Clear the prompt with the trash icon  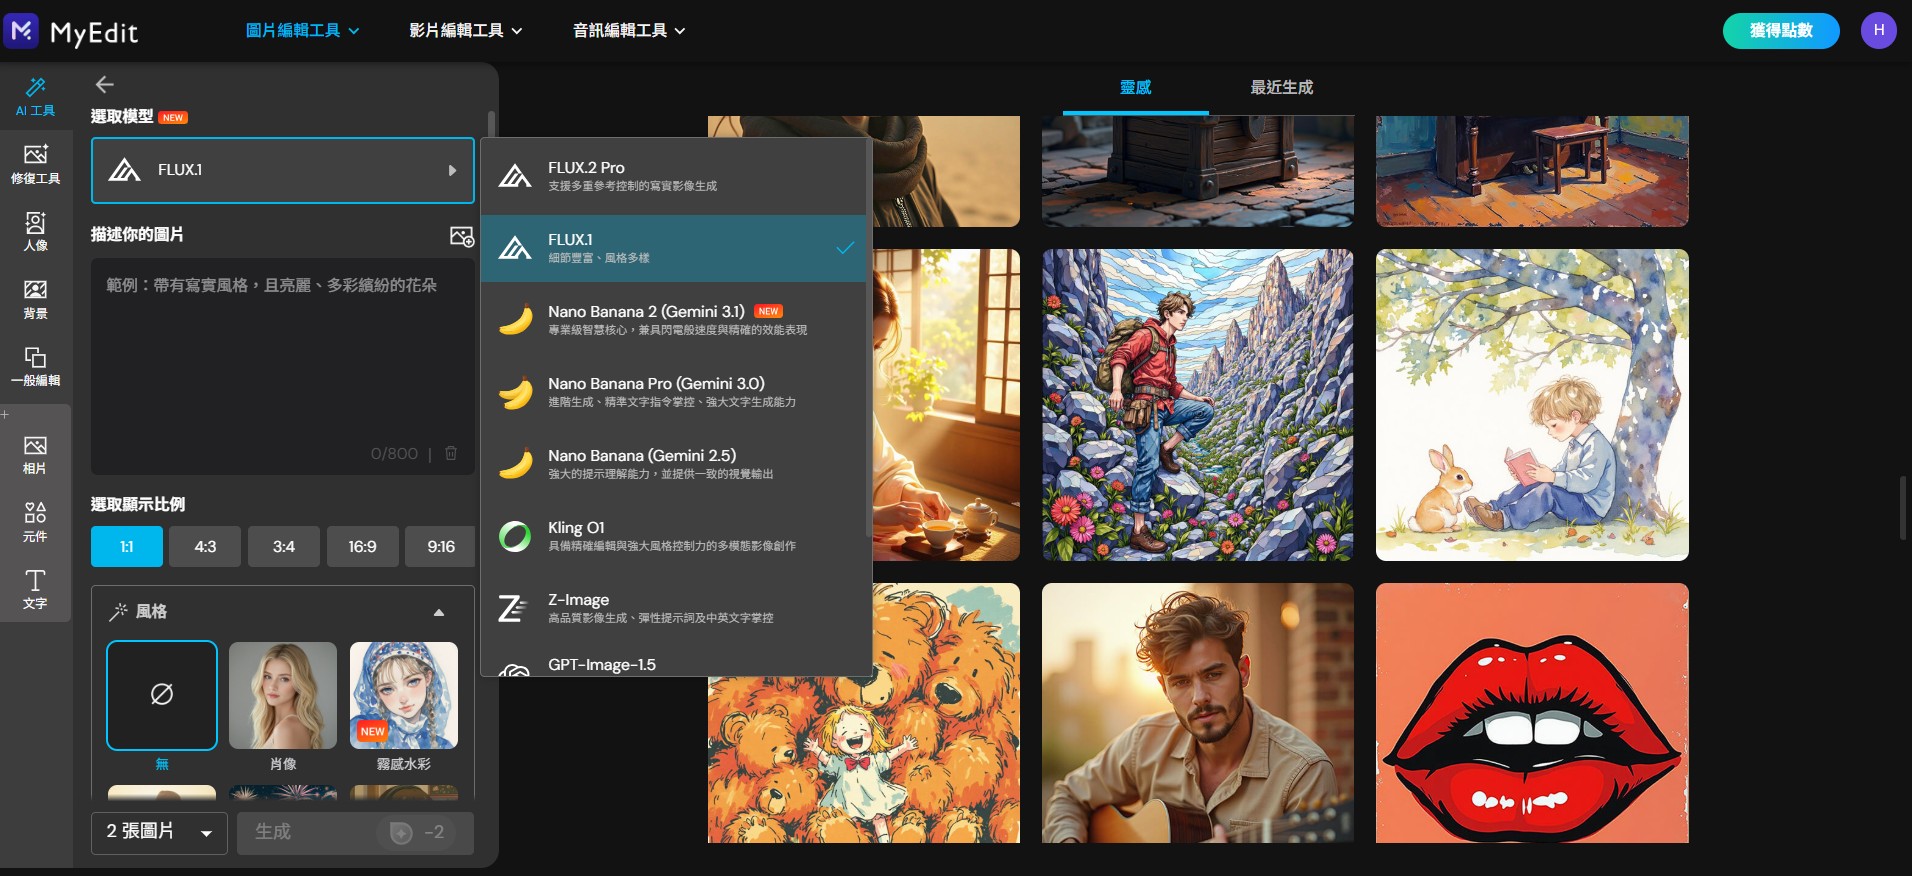451,453
